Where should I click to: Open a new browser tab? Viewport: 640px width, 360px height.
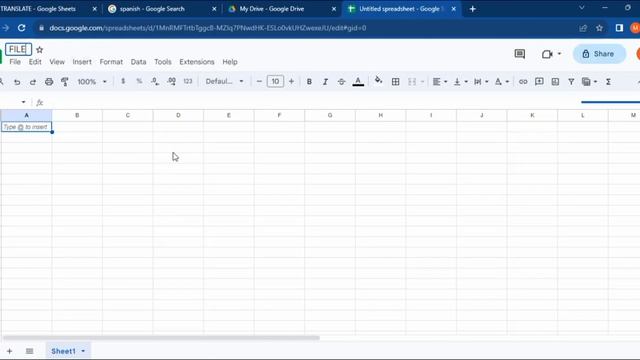pos(473,9)
